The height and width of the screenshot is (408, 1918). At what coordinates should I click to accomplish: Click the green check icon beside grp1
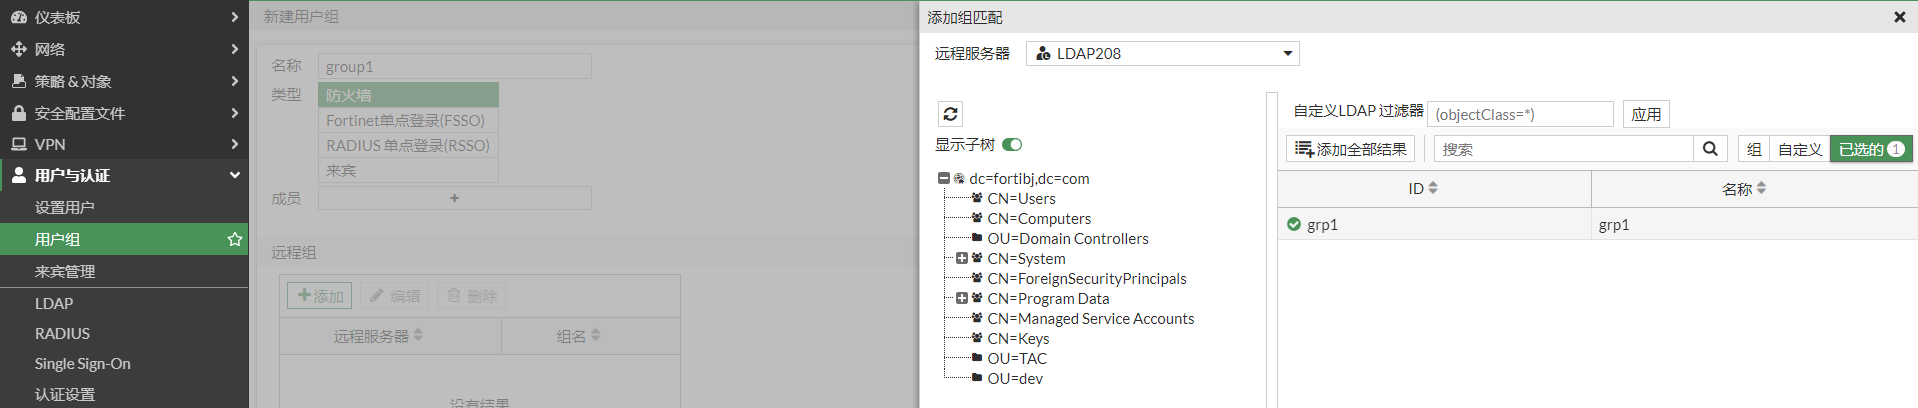pyautogui.click(x=1294, y=224)
